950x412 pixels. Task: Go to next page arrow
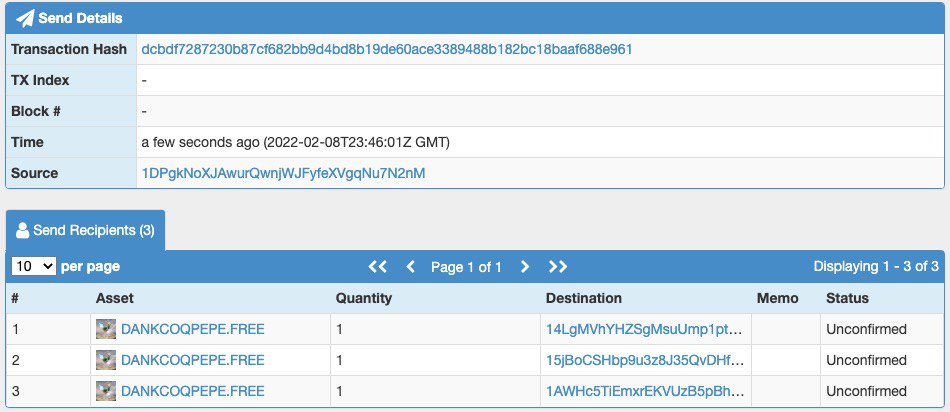(525, 267)
